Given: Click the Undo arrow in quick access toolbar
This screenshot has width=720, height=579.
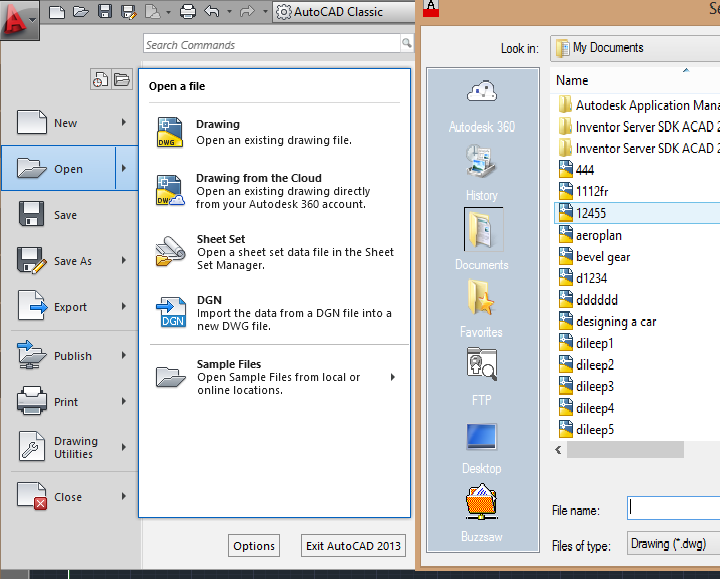Looking at the screenshot, I should [212, 11].
